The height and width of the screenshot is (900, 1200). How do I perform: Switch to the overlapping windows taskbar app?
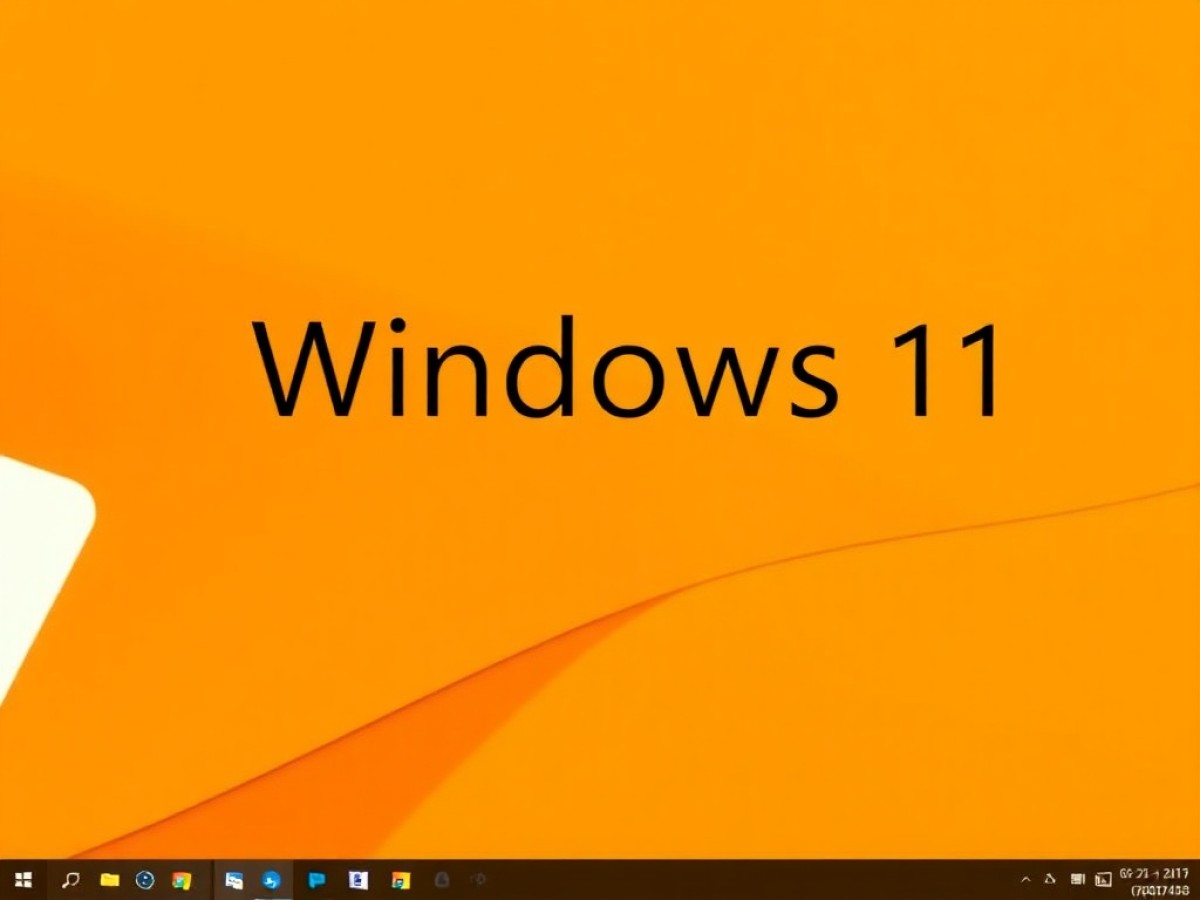click(x=234, y=880)
